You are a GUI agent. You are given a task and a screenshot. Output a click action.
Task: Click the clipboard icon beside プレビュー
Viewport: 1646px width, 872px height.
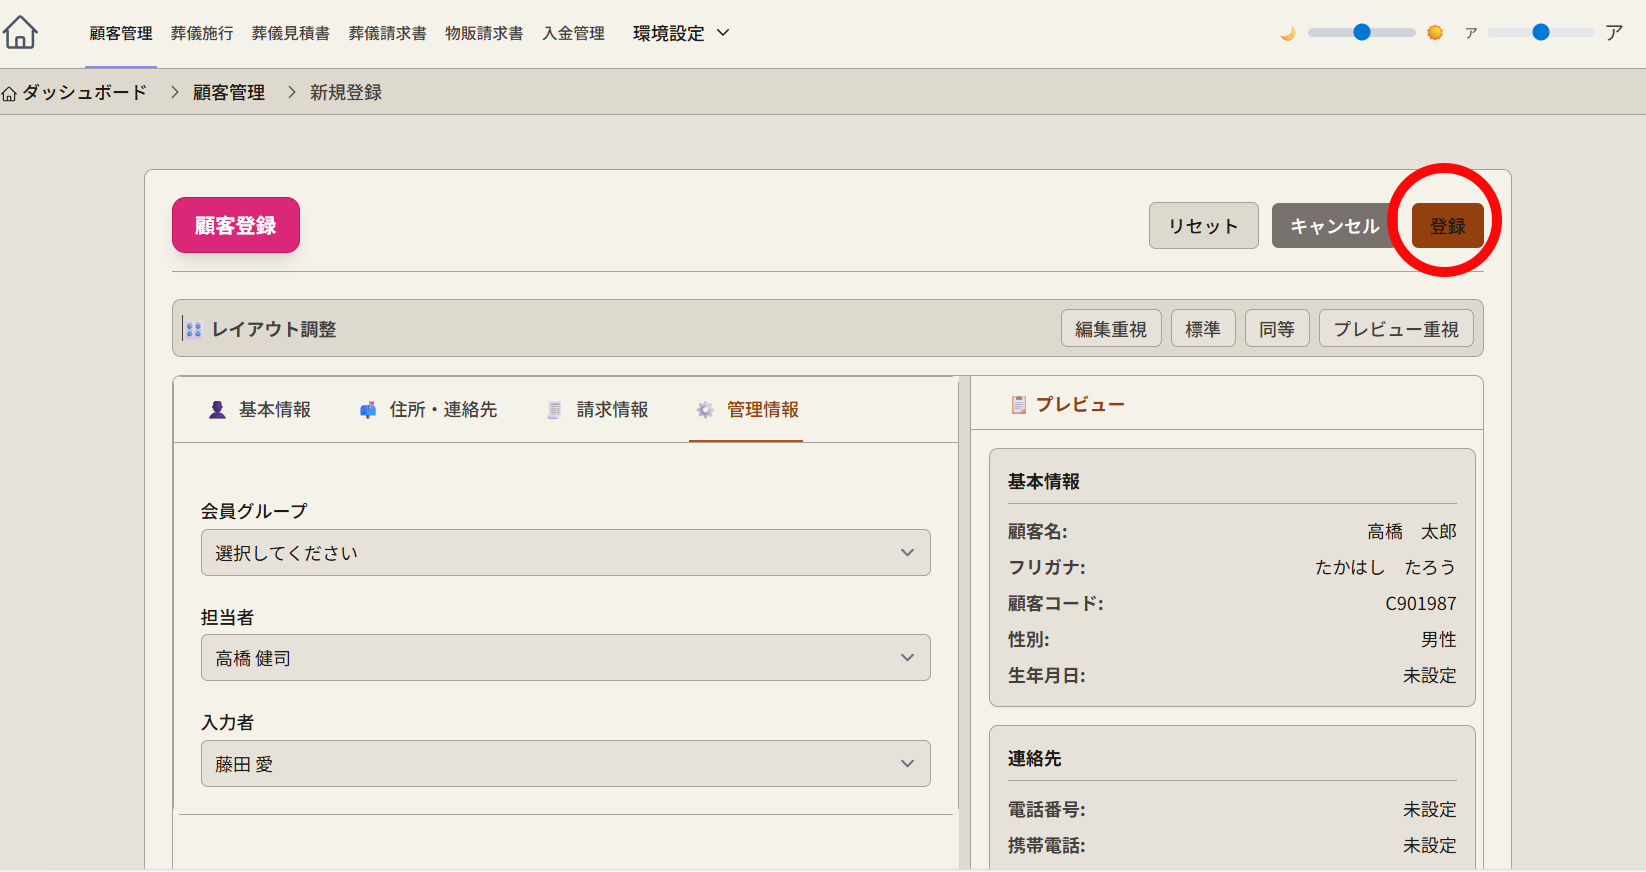tap(1018, 405)
